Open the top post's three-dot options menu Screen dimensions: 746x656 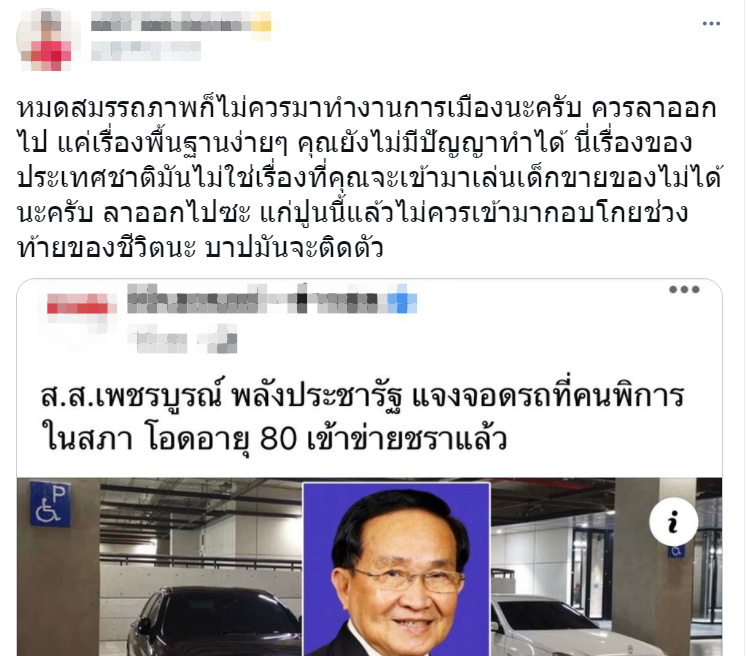click(x=711, y=23)
